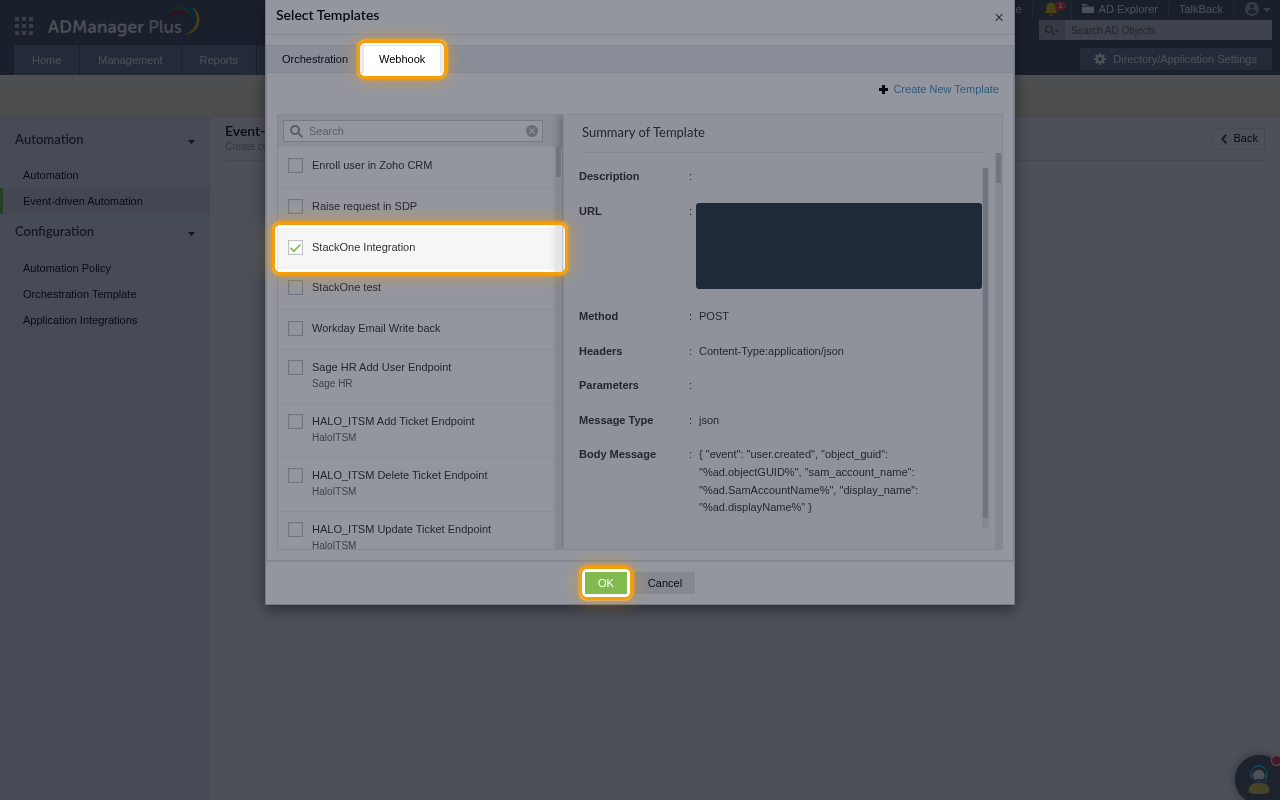Switch to the Orchestration tab
This screenshot has width=1280, height=800.
click(x=315, y=59)
